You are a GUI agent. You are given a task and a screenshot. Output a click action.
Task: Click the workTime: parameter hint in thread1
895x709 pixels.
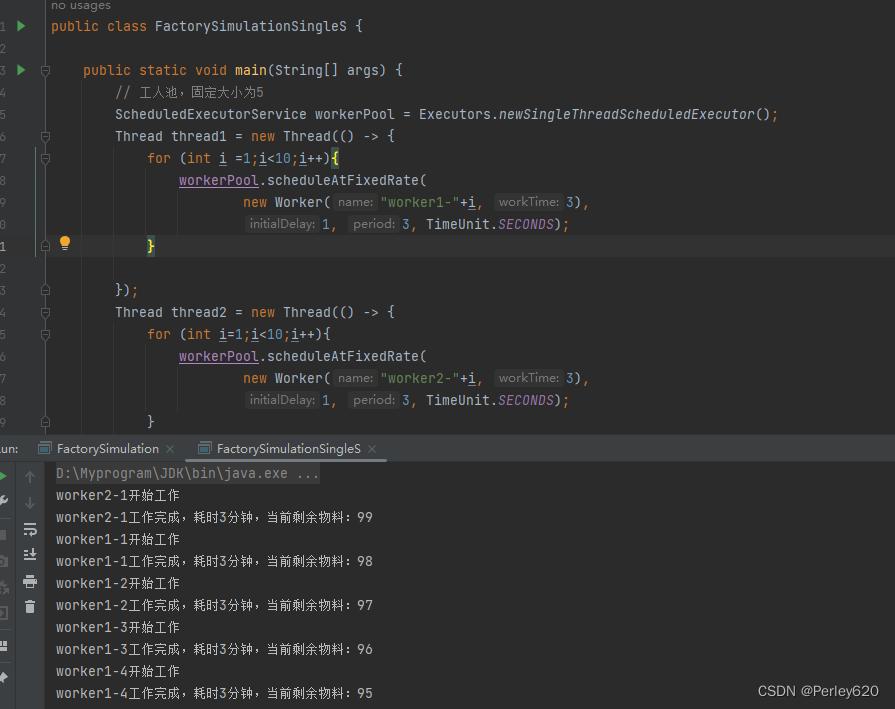tap(529, 202)
